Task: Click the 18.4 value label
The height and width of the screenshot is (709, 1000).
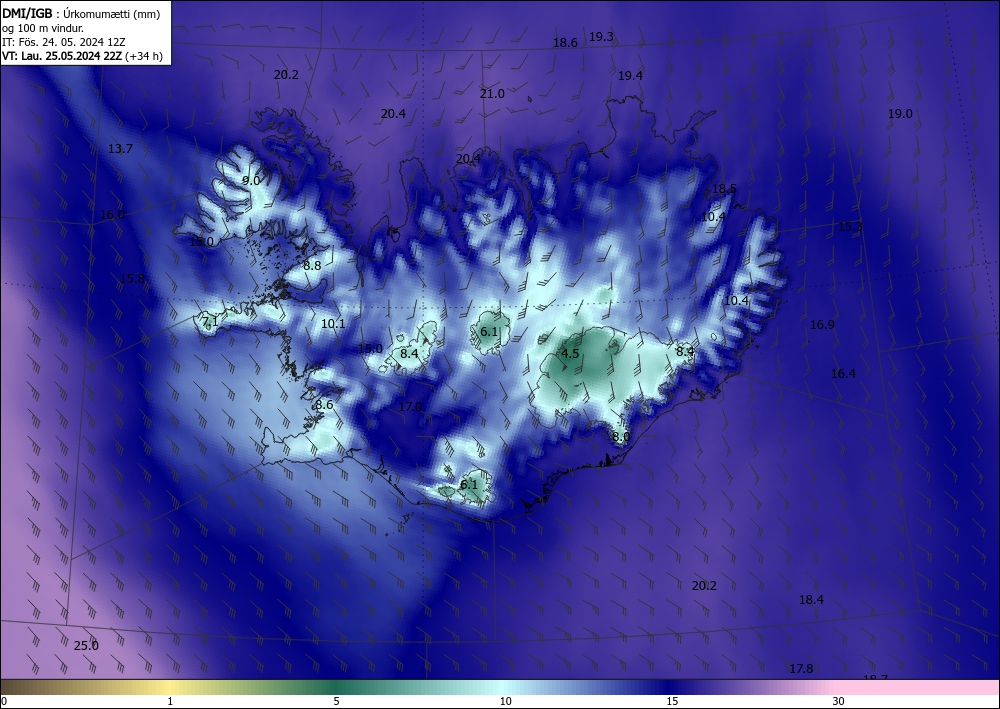Action: [x=811, y=599]
